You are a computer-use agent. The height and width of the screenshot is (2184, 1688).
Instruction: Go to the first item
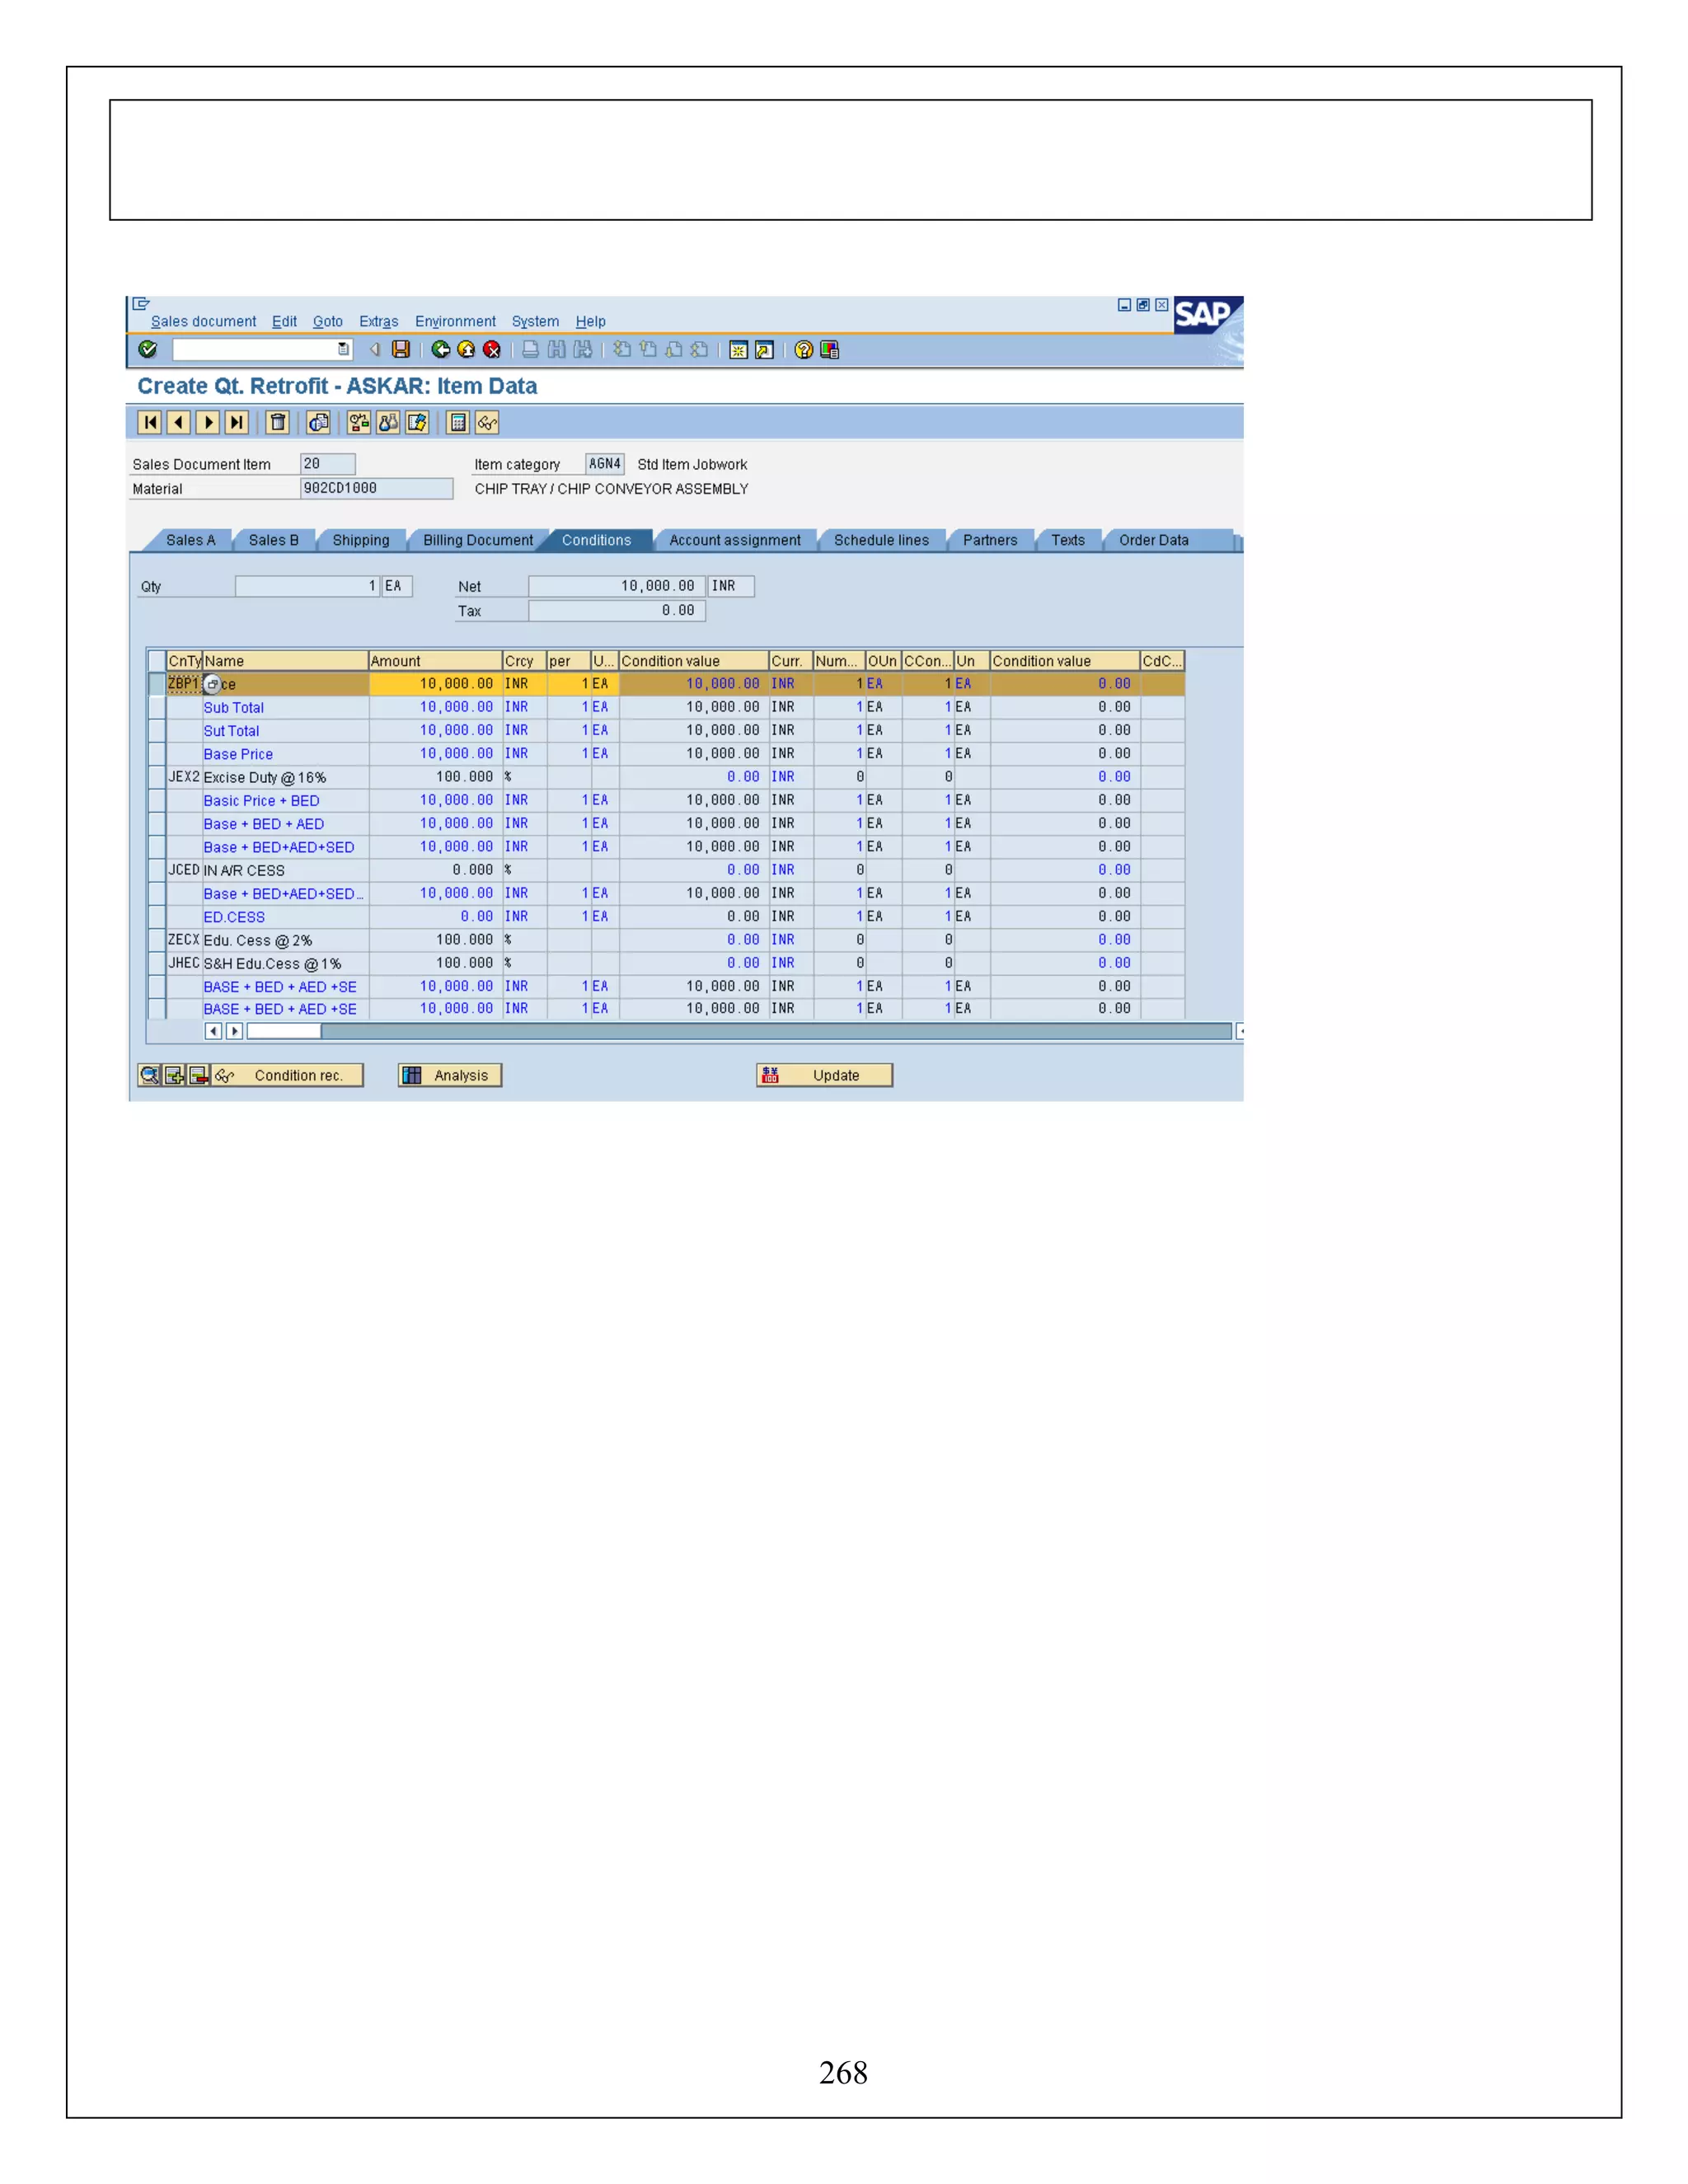[x=150, y=422]
